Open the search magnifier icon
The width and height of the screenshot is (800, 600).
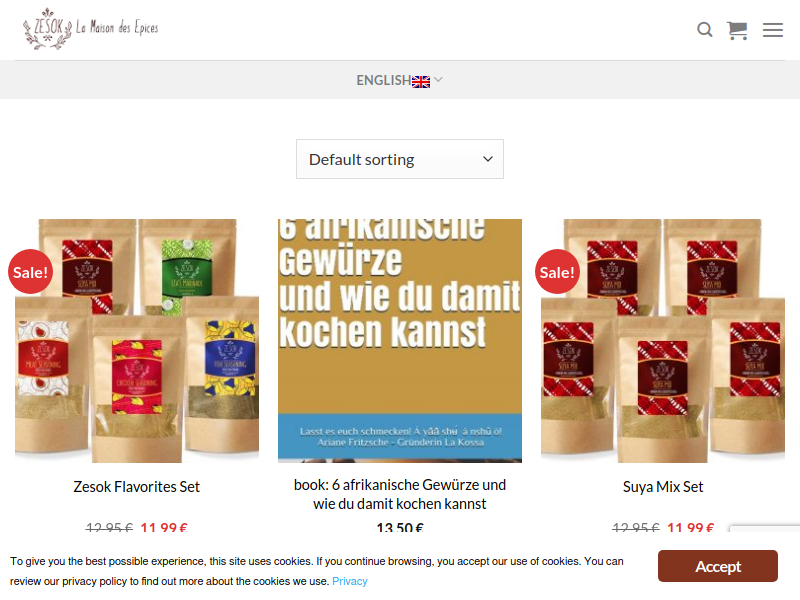point(705,30)
